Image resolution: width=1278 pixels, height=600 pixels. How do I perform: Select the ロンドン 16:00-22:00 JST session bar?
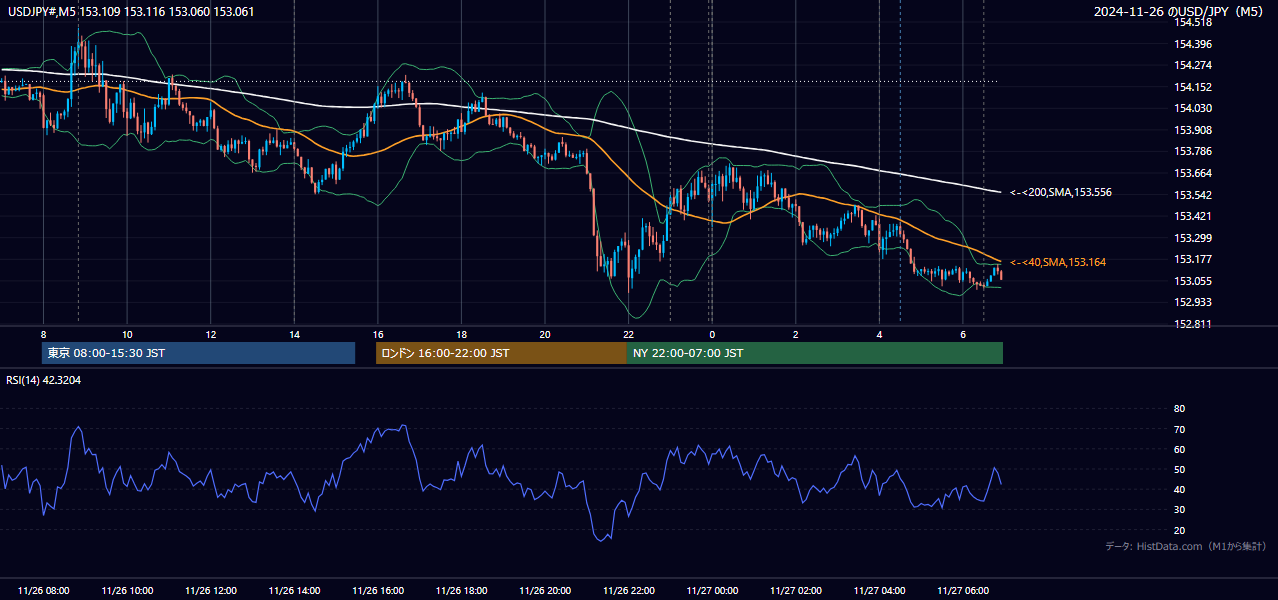pos(501,353)
